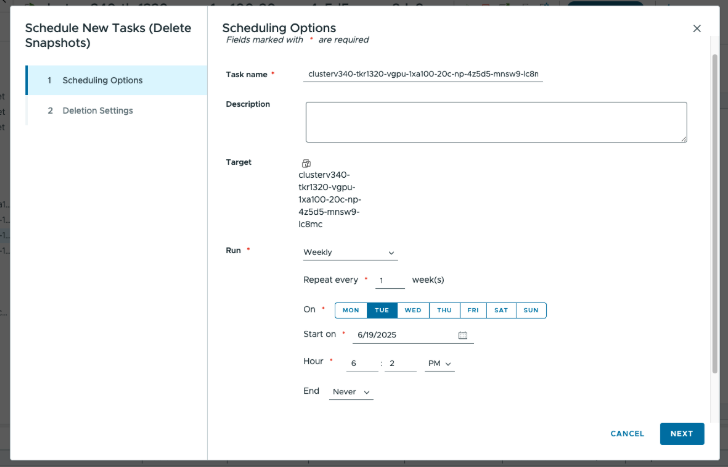Viewport: 728px width, 467px height.
Task: Expand the AM/PM selector
Action: pyautogui.click(x=439, y=364)
